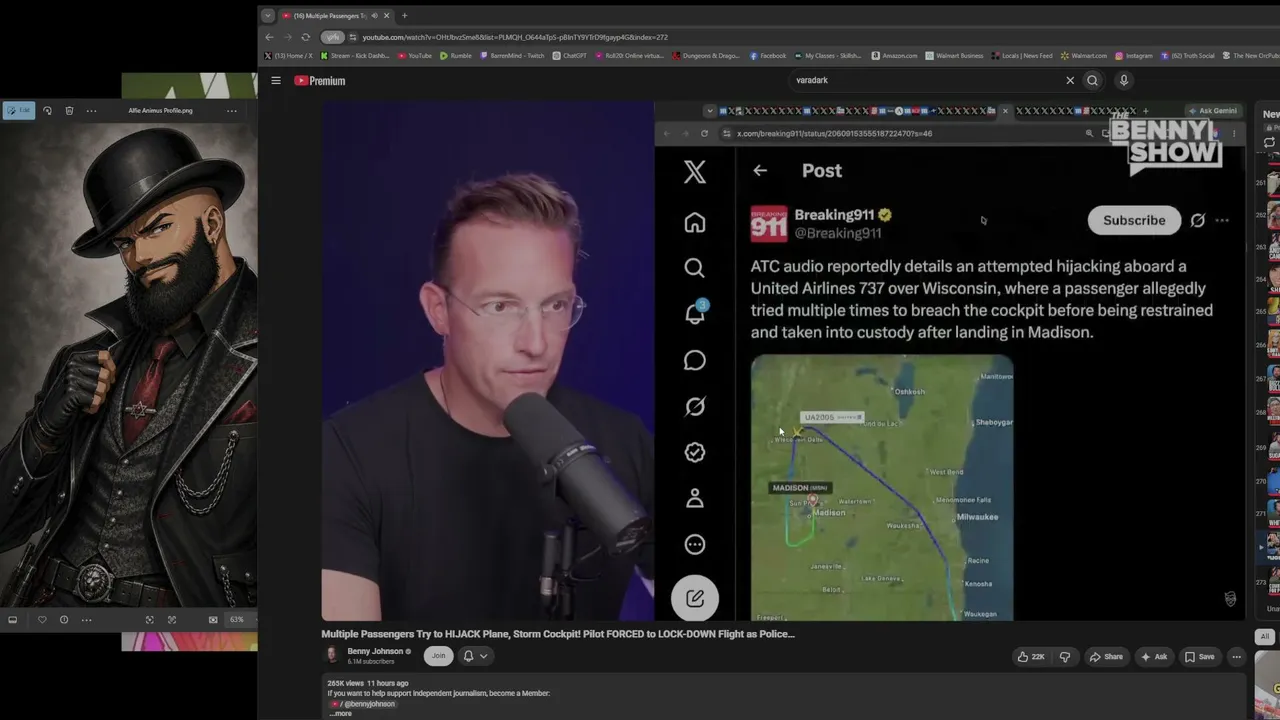Image resolution: width=1280 pixels, height=720 pixels.
Task: Subscribe to Breaking911 on X
Action: [x=1134, y=220]
